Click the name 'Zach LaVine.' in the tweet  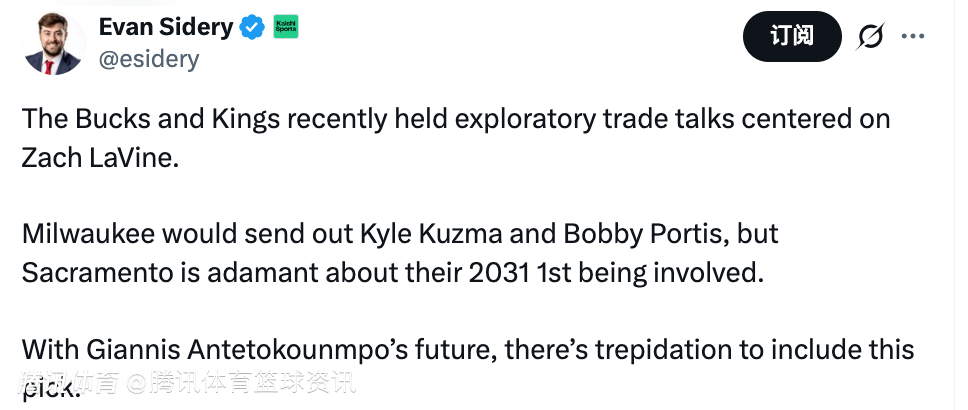(x=99, y=158)
